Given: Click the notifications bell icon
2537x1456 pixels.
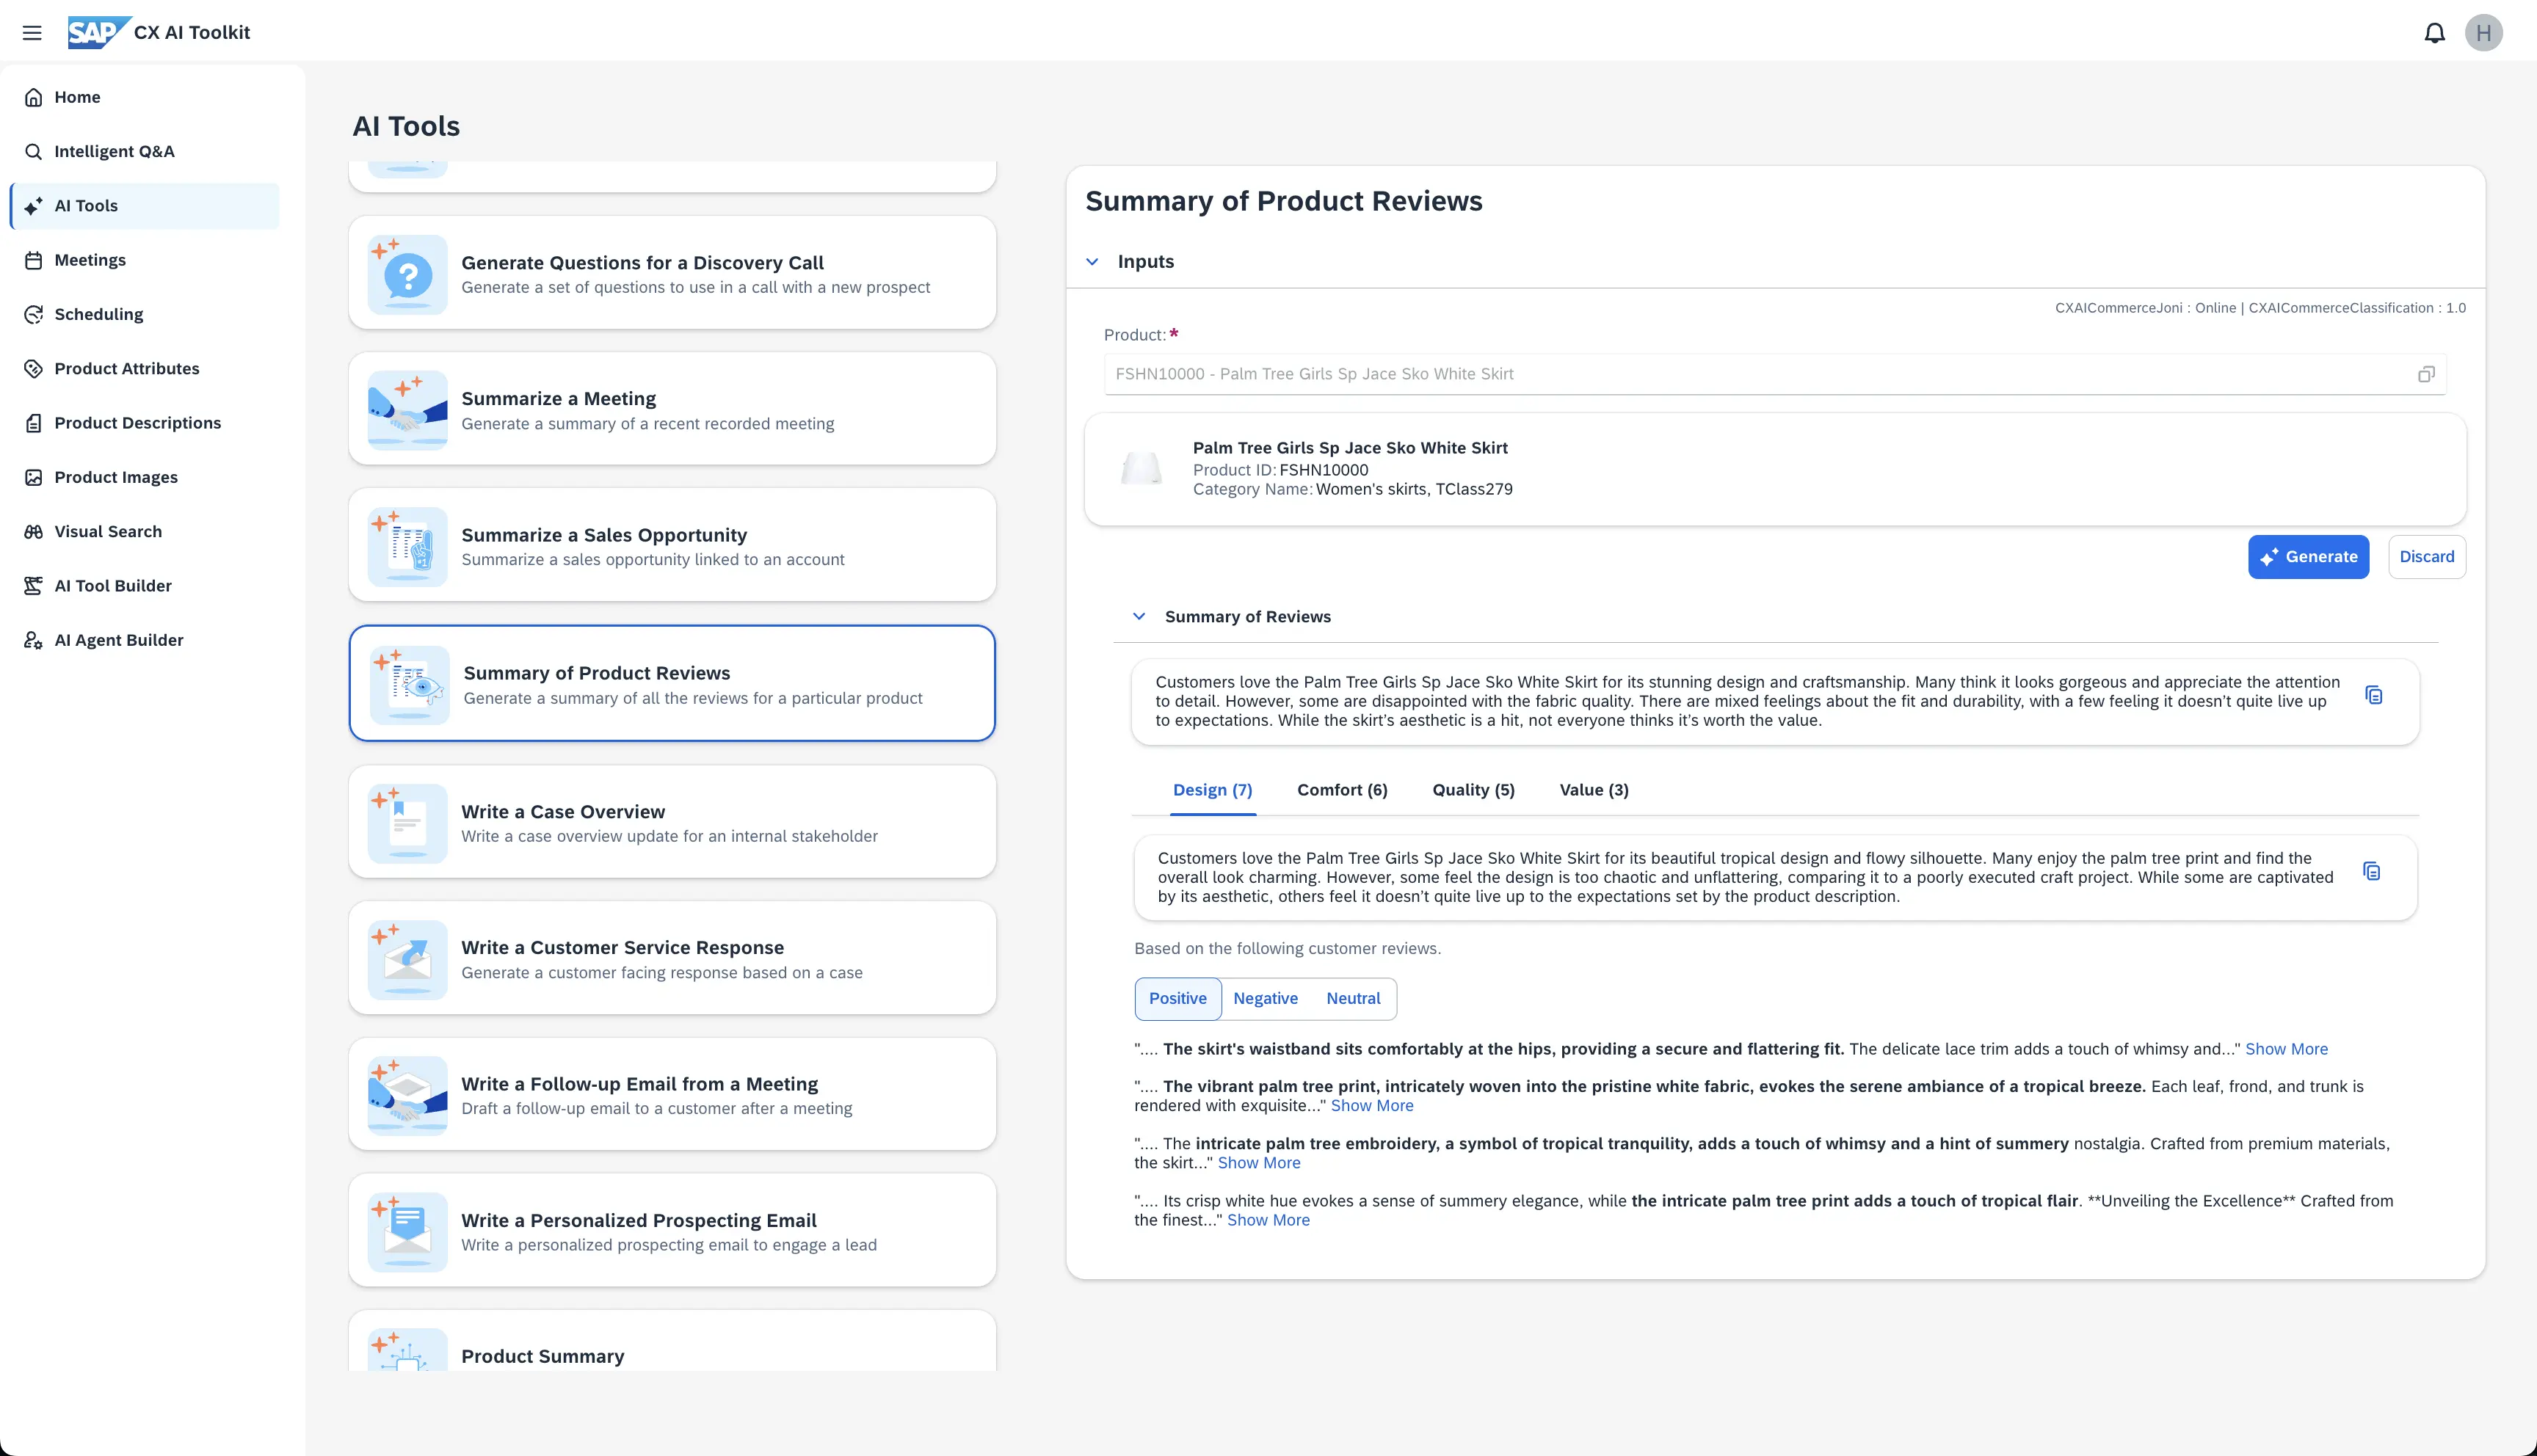Looking at the screenshot, I should [2434, 33].
